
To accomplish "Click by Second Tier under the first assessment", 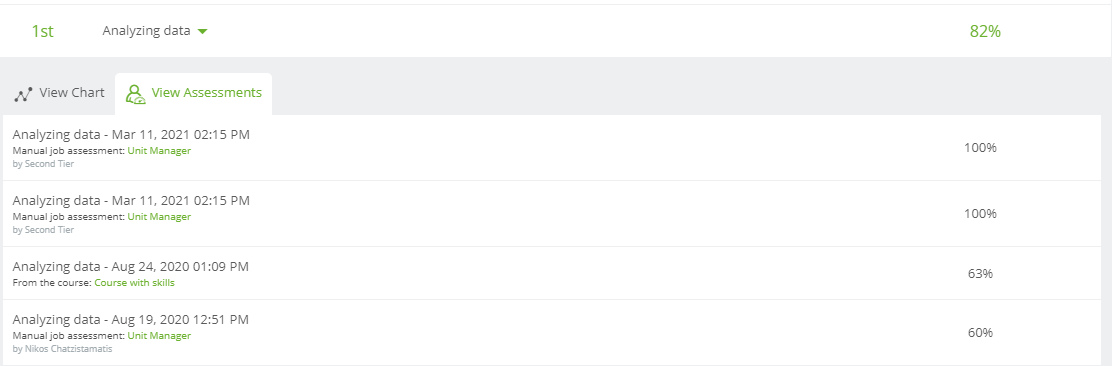I will (43, 164).
